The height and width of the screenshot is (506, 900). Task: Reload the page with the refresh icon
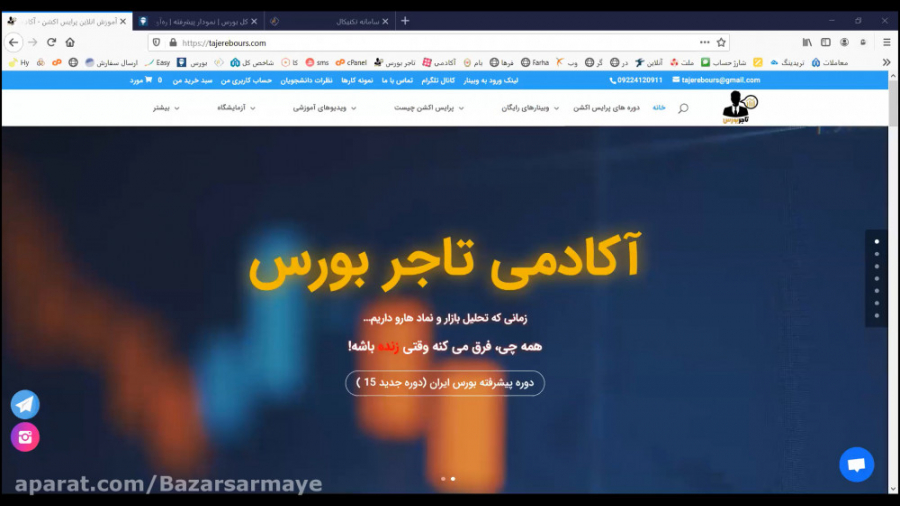pyautogui.click(x=51, y=42)
